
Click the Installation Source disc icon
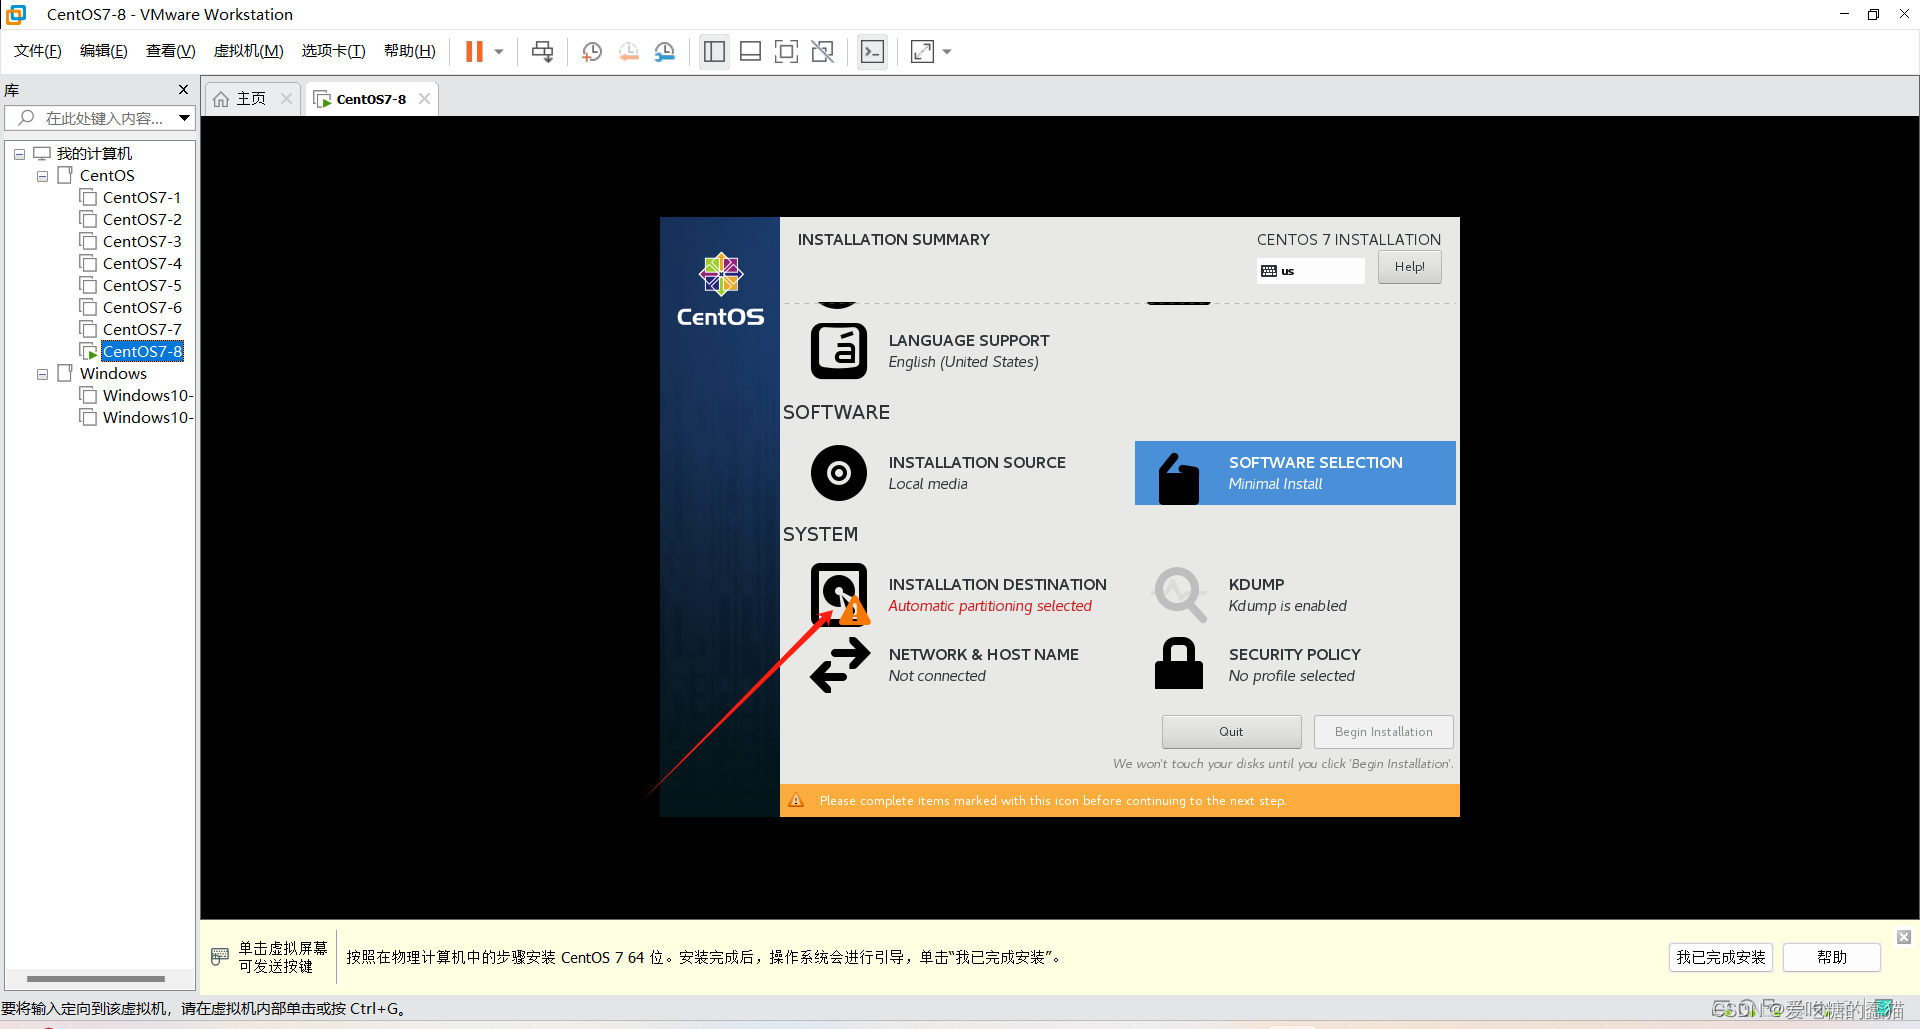[839, 473]
